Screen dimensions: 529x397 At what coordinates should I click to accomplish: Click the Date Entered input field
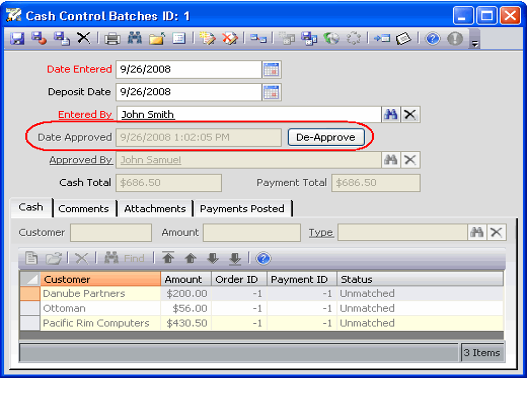[189, 69]
